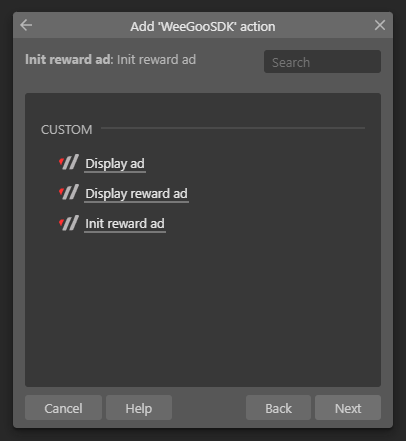The image size is (406, 441).
Task: Click the icon beside Init reward ad
Action: (69, 223)
